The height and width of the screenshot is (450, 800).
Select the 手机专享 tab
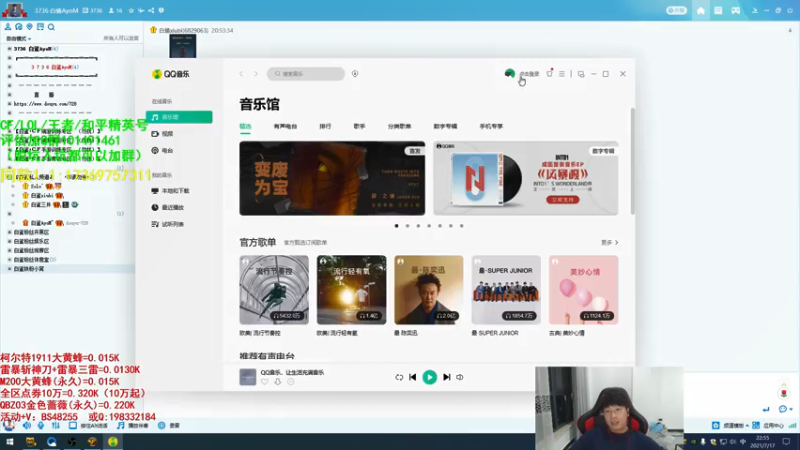pyautogui.click(x=491, y=127)
